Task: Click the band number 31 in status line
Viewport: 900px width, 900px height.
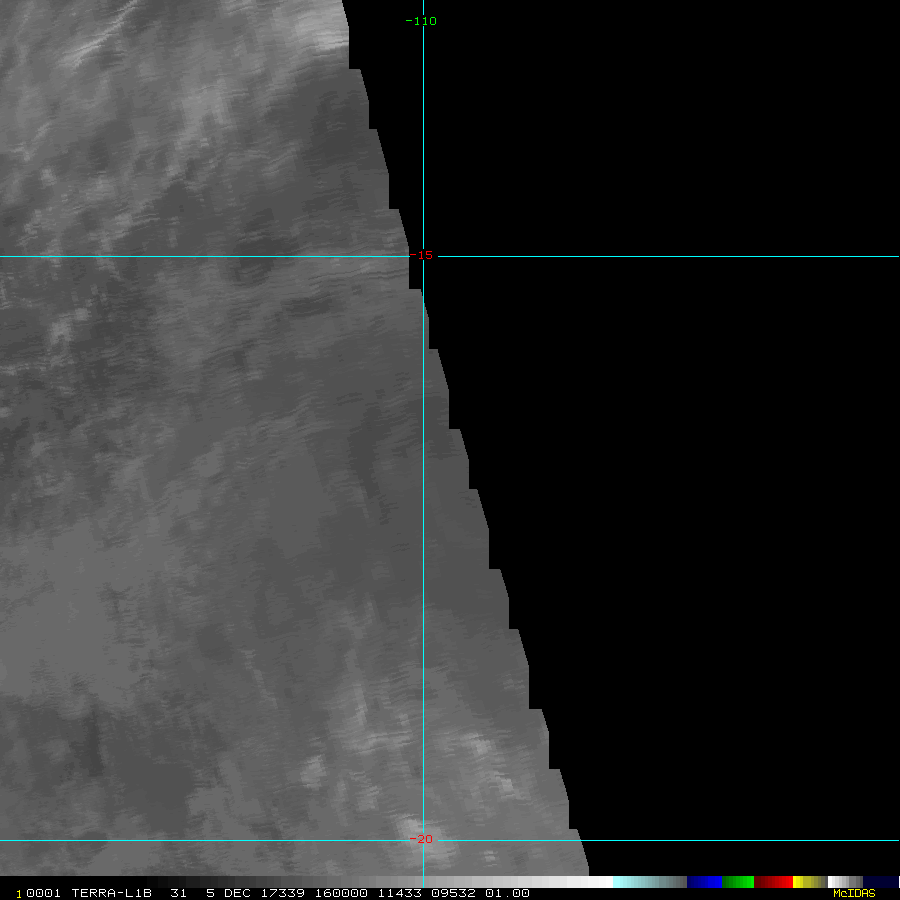Action: [x=178, y=893]
